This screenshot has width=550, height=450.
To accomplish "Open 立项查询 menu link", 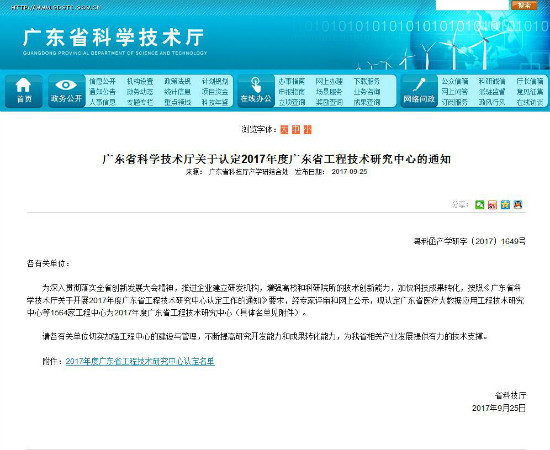I will [291, 102].
